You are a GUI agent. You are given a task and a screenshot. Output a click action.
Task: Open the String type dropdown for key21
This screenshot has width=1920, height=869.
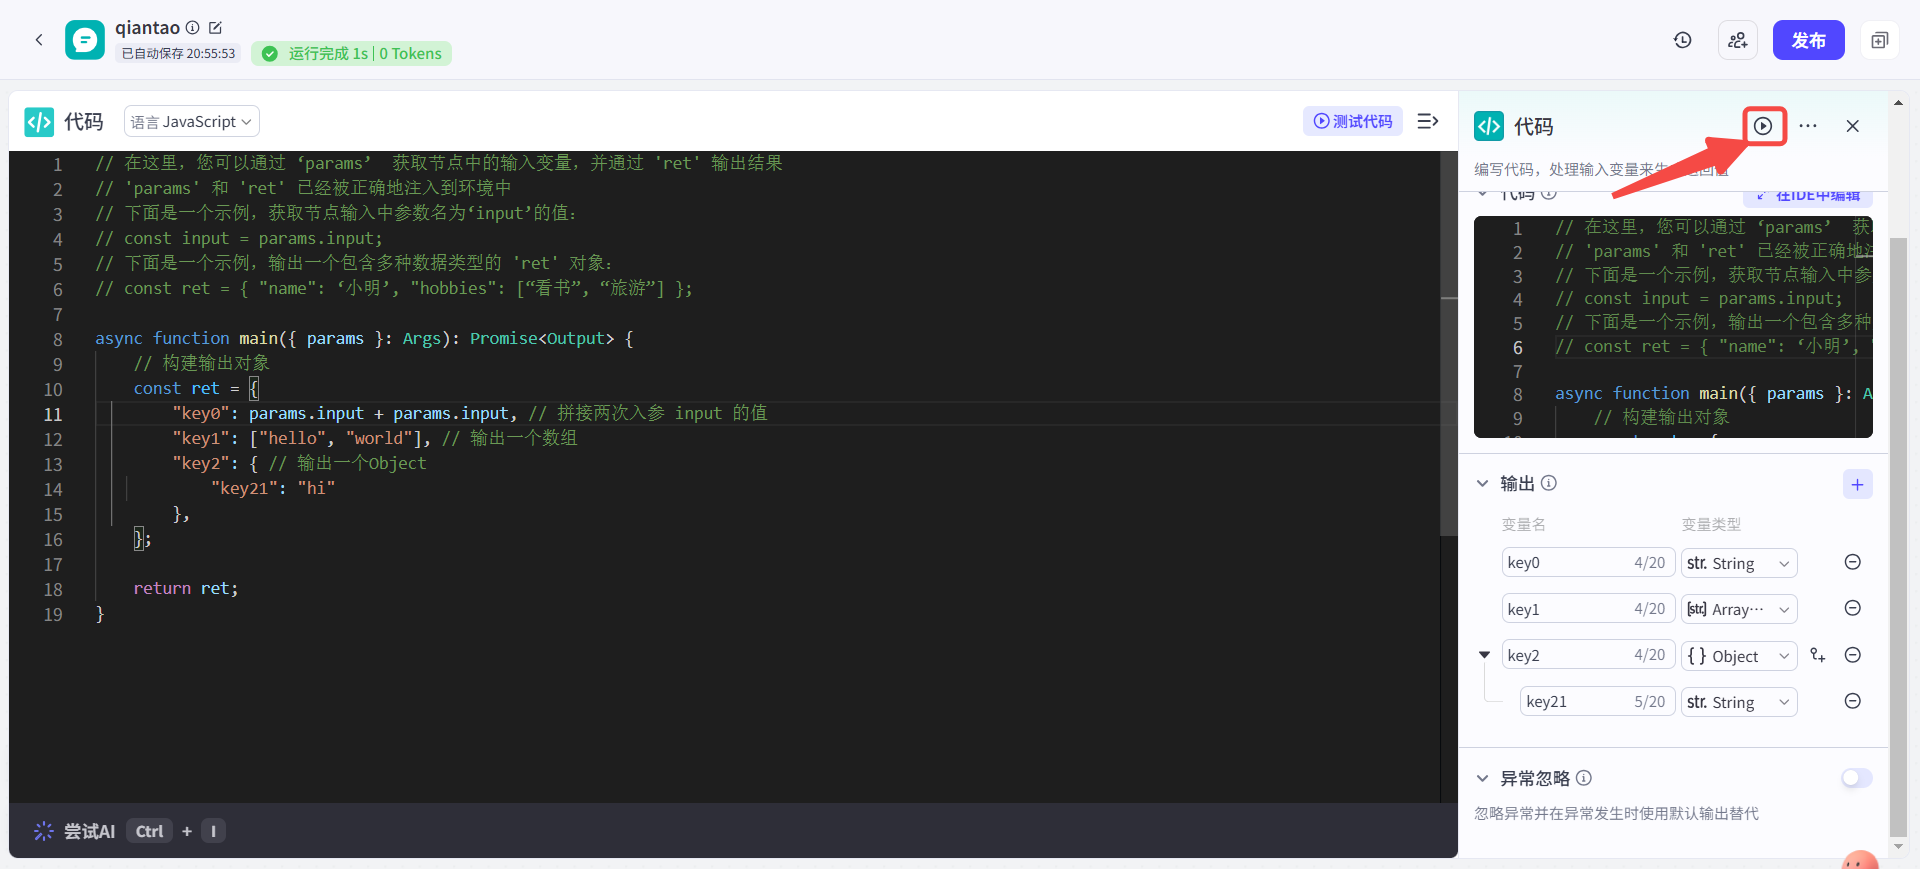[x=1738, y=702]
